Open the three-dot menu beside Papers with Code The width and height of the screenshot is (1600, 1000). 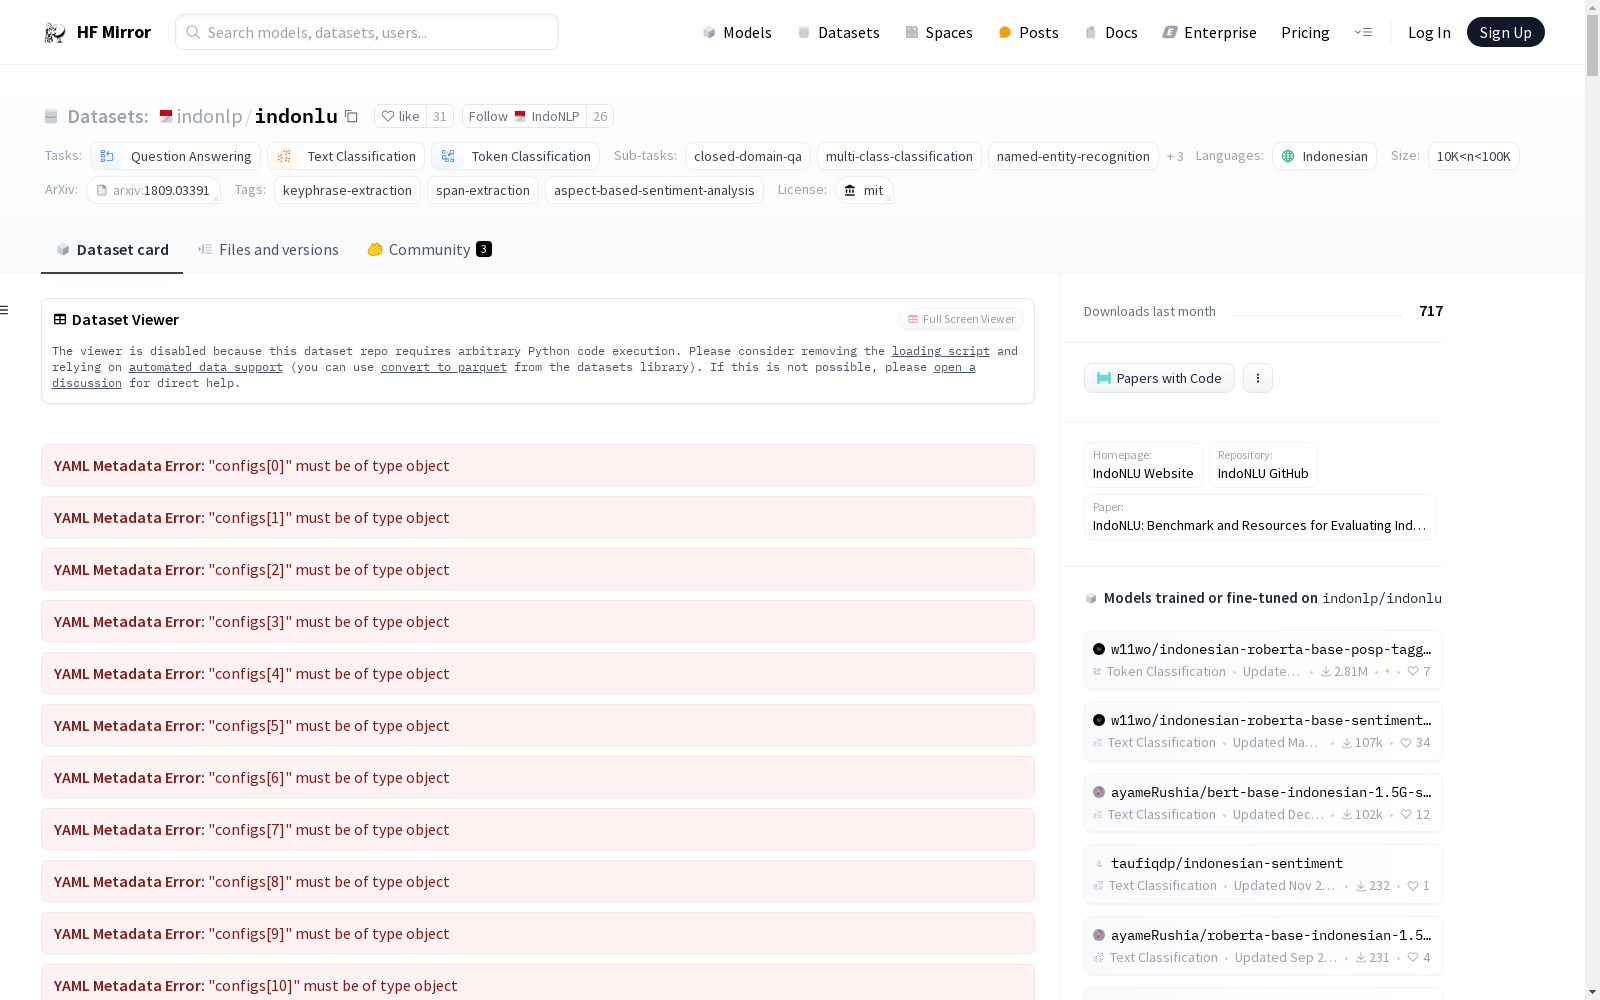coord(1258,378)
